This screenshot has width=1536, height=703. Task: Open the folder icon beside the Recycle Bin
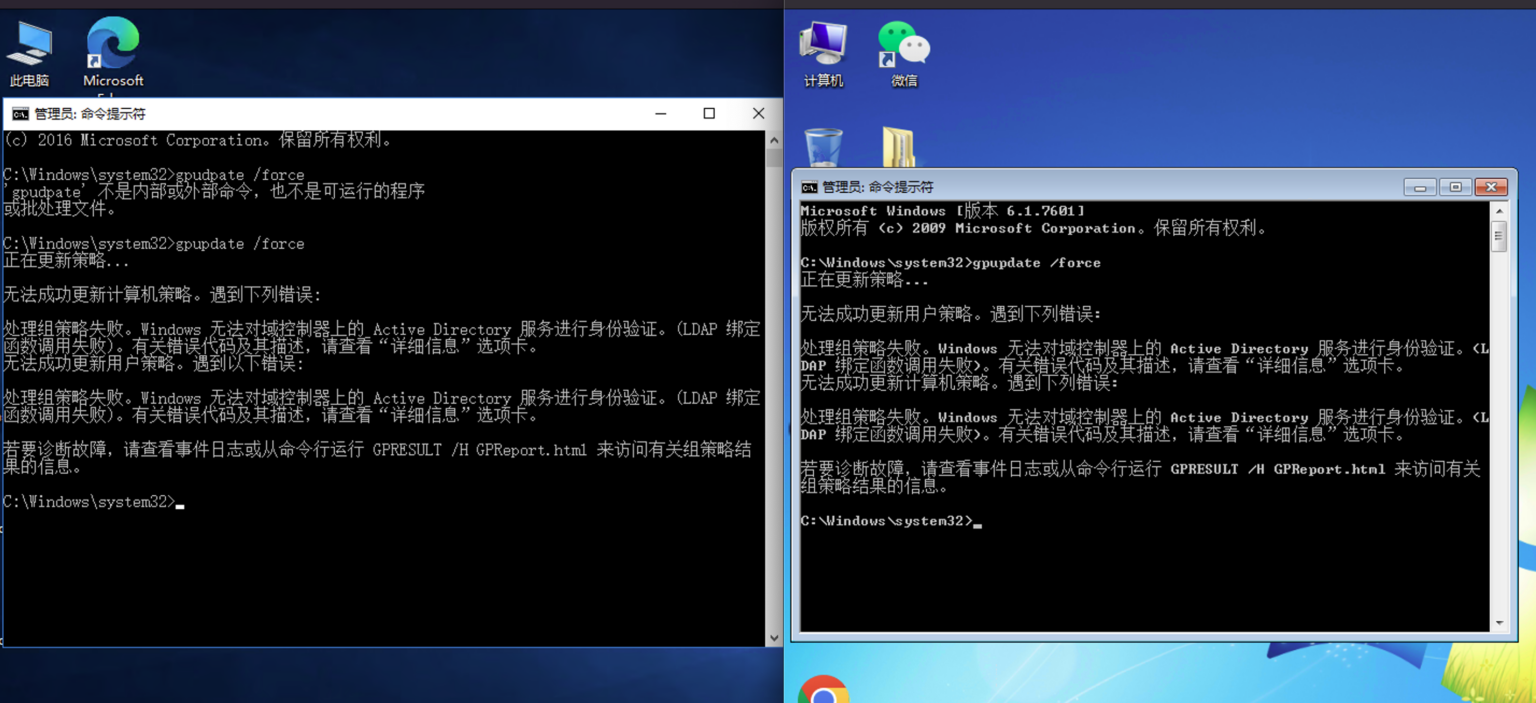click(x=899, y=147)
